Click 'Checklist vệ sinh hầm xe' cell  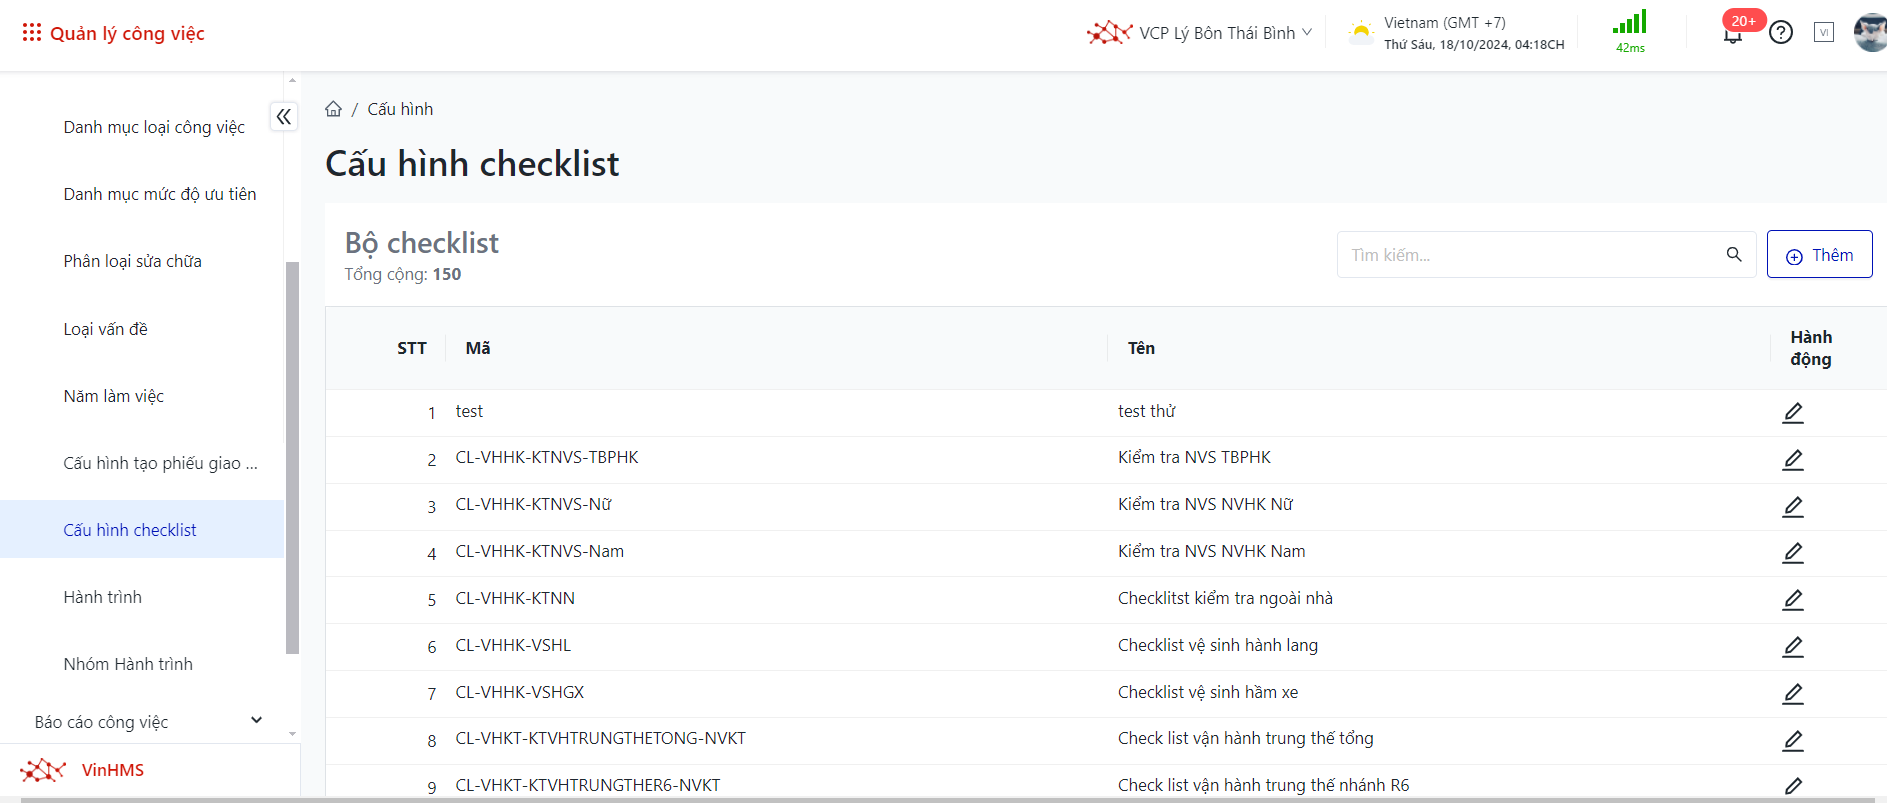[1208, 692]
